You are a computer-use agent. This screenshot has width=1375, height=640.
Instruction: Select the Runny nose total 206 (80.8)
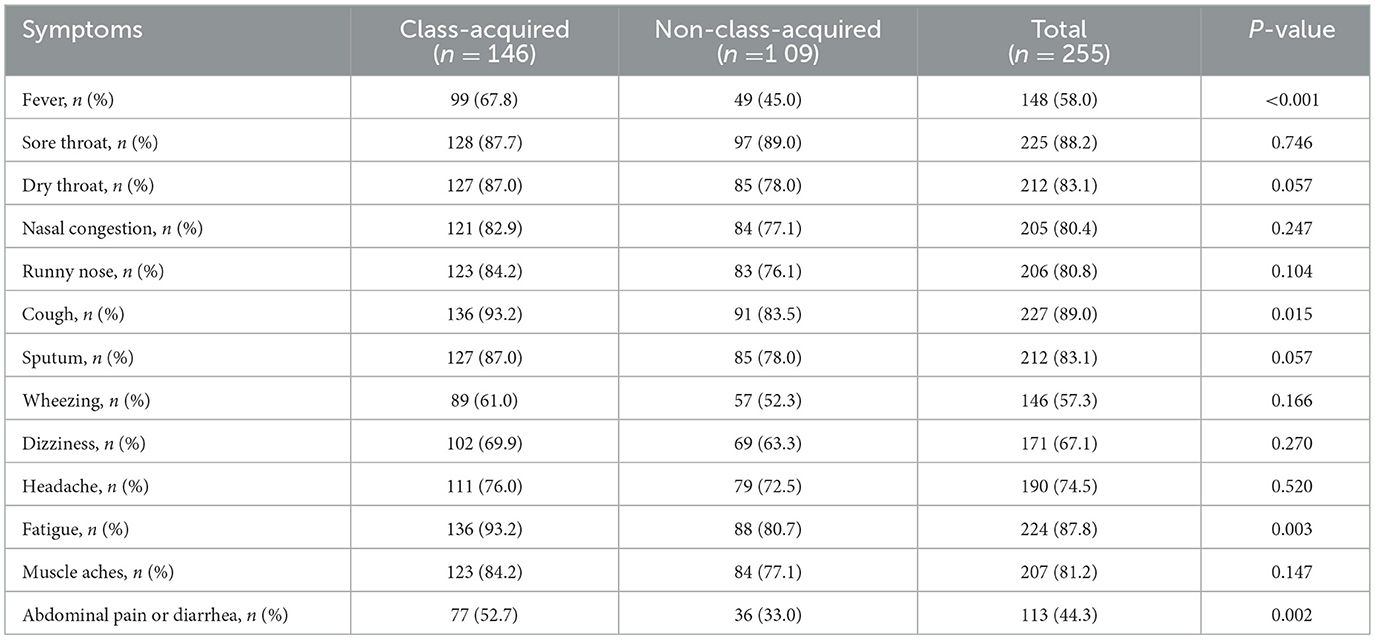click(1059, 271)
